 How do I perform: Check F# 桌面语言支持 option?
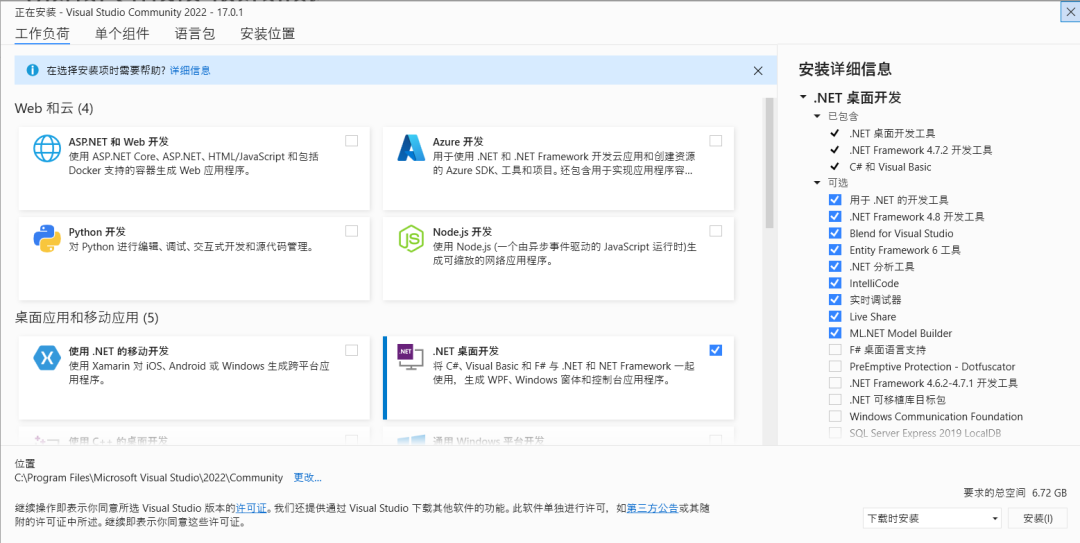pyautogui.click(x=835, y=349)
